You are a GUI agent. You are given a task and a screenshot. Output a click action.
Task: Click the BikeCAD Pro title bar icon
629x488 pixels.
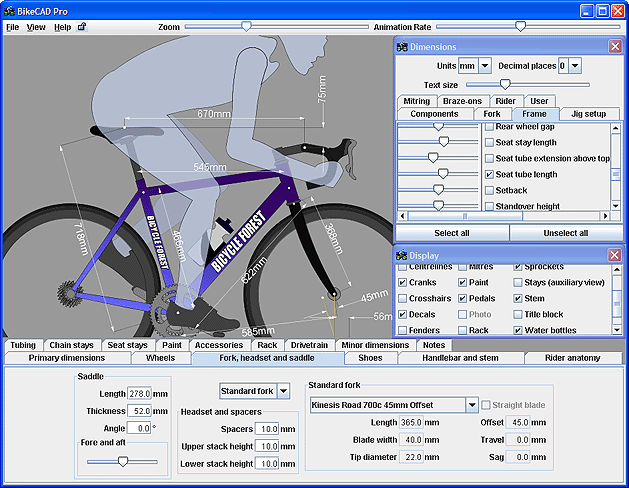pos(9,9)
